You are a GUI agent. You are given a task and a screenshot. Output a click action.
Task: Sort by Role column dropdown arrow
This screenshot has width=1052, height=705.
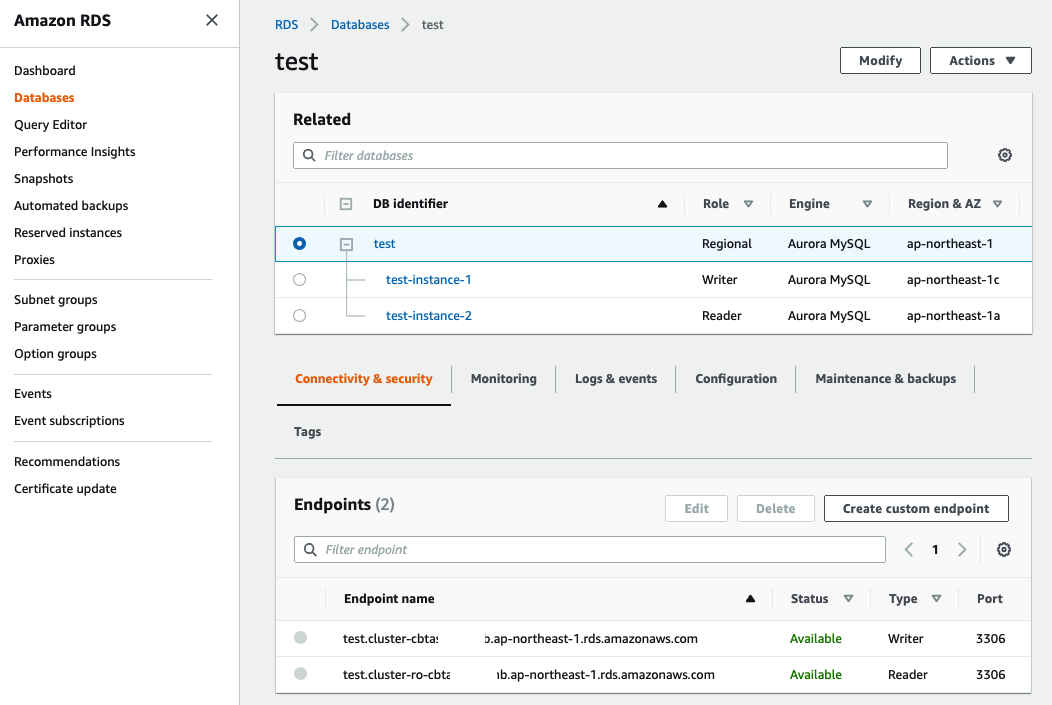click(748, 204)
